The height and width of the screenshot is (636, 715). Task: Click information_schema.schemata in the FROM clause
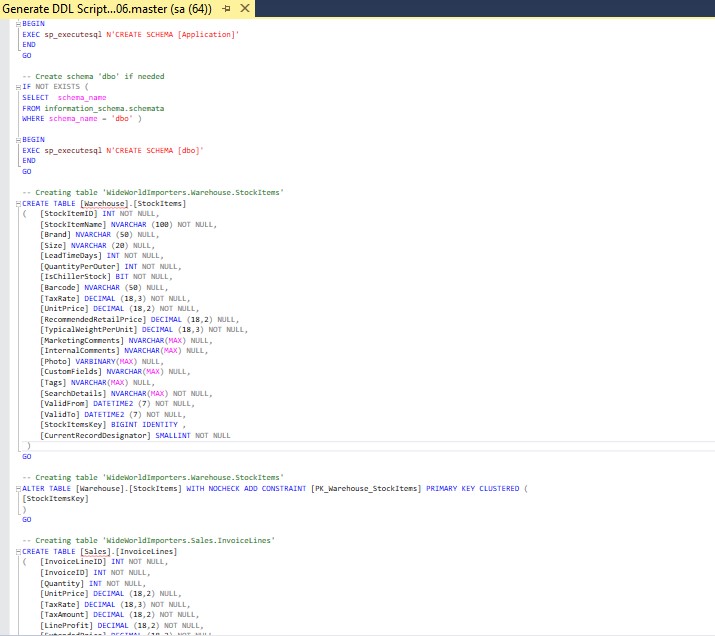pyautogui.click(x=104, y=108)
